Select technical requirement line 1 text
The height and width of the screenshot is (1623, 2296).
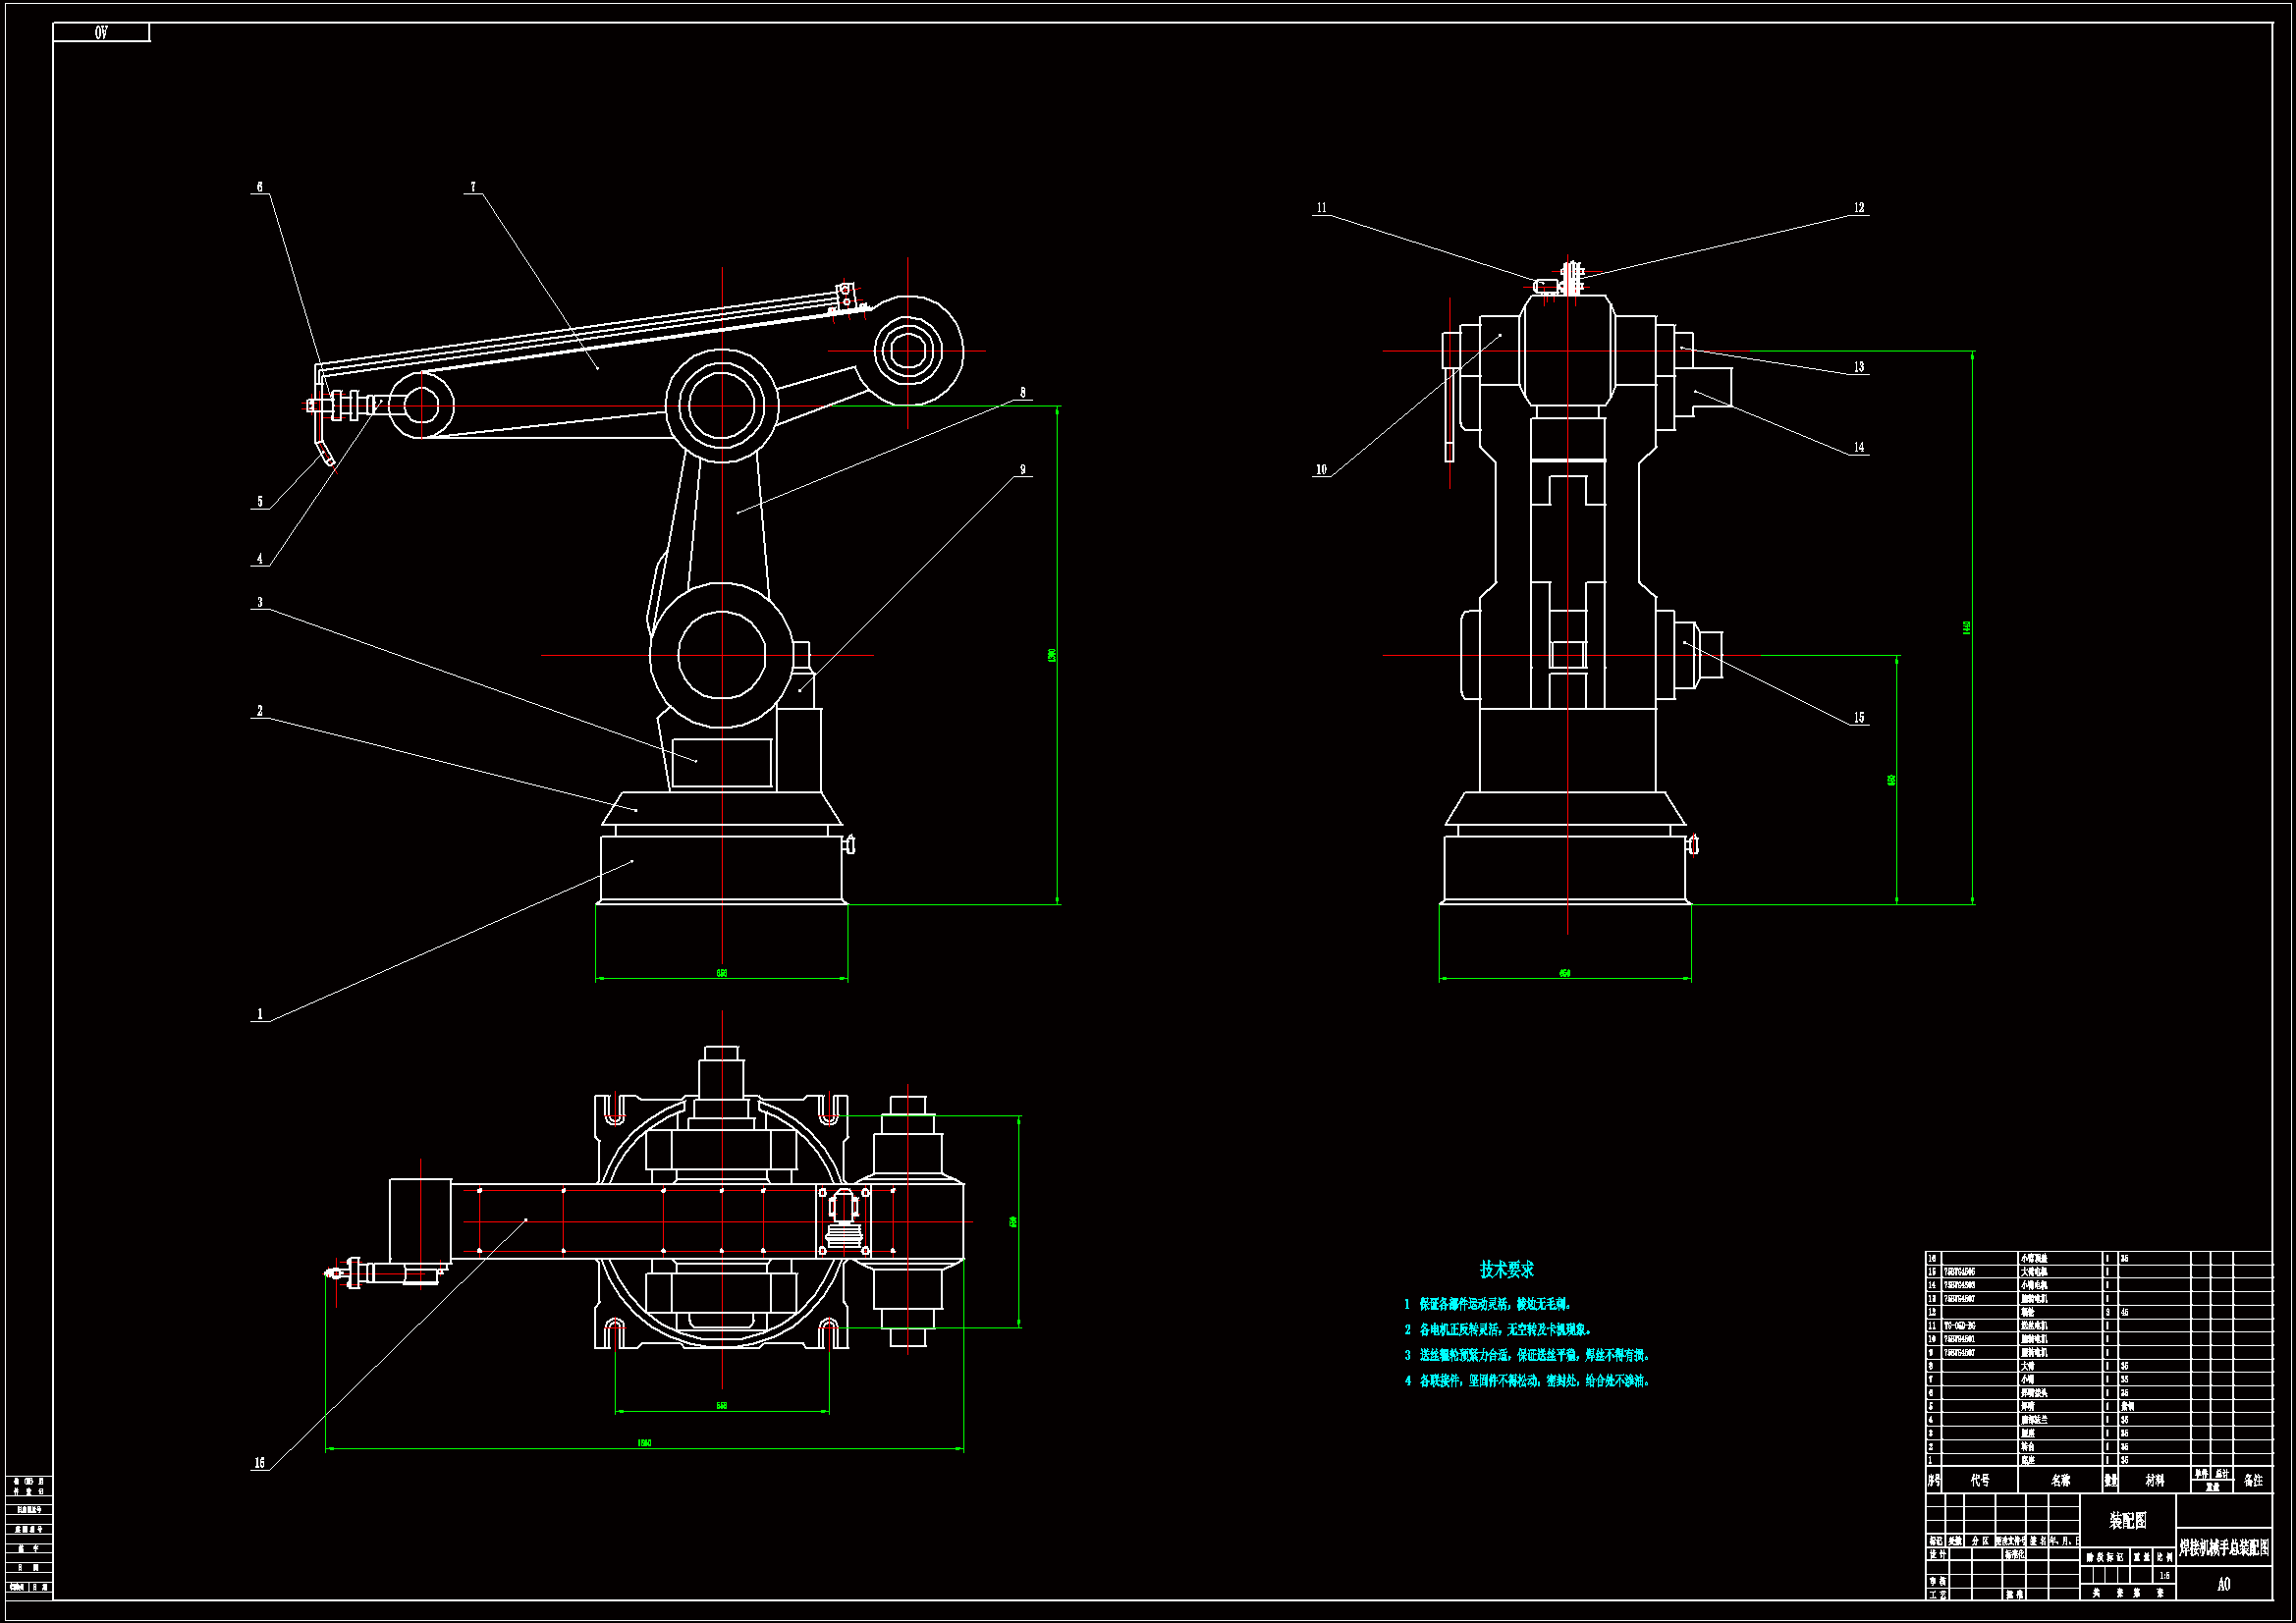point(1495,1304)
